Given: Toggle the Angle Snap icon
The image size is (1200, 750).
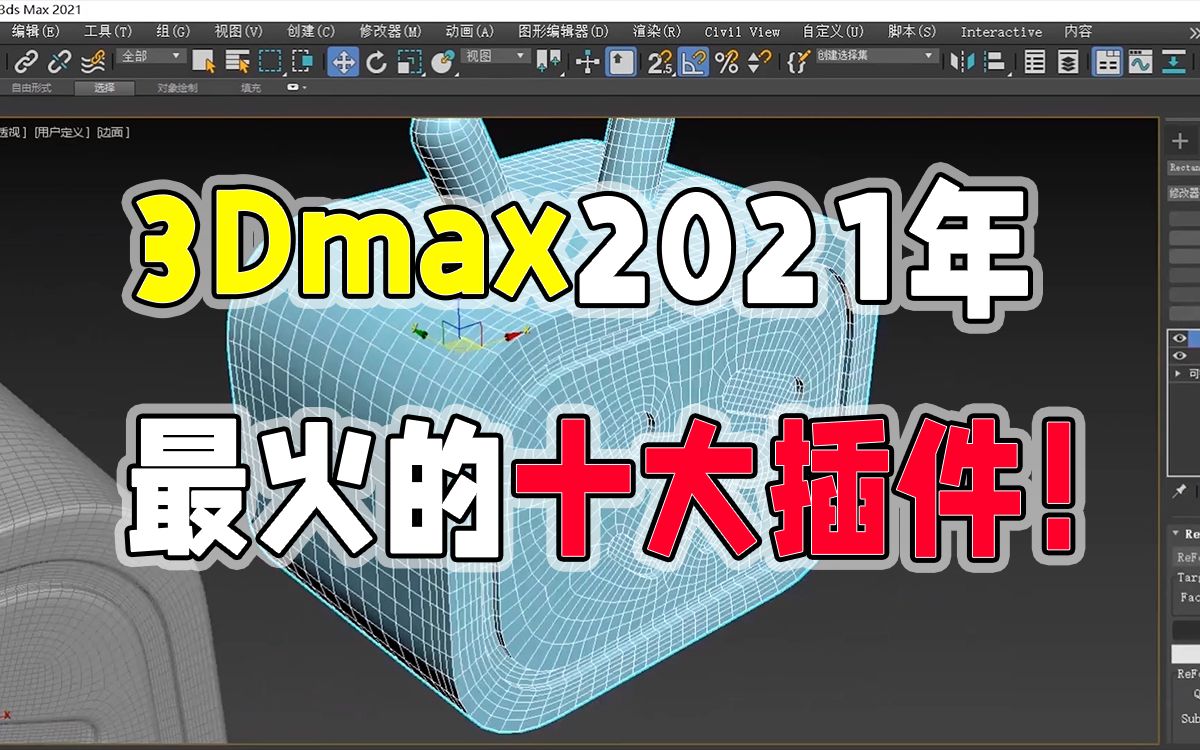Looking at the screenshot, I should point(693,62).
